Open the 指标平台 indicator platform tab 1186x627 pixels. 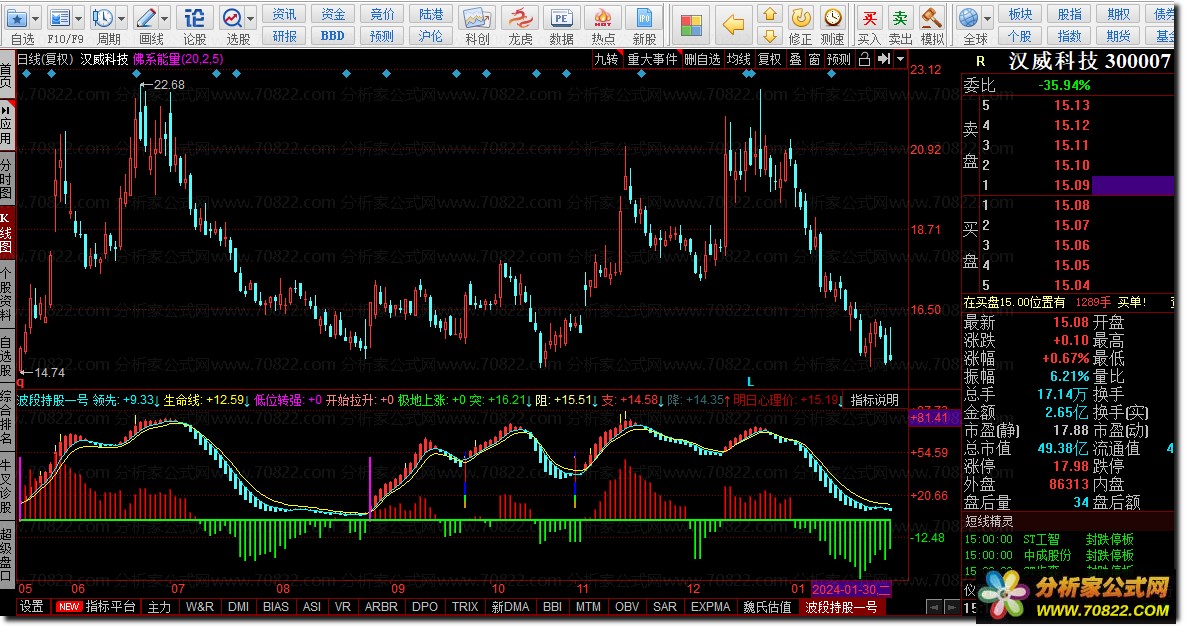coord(110,607)
